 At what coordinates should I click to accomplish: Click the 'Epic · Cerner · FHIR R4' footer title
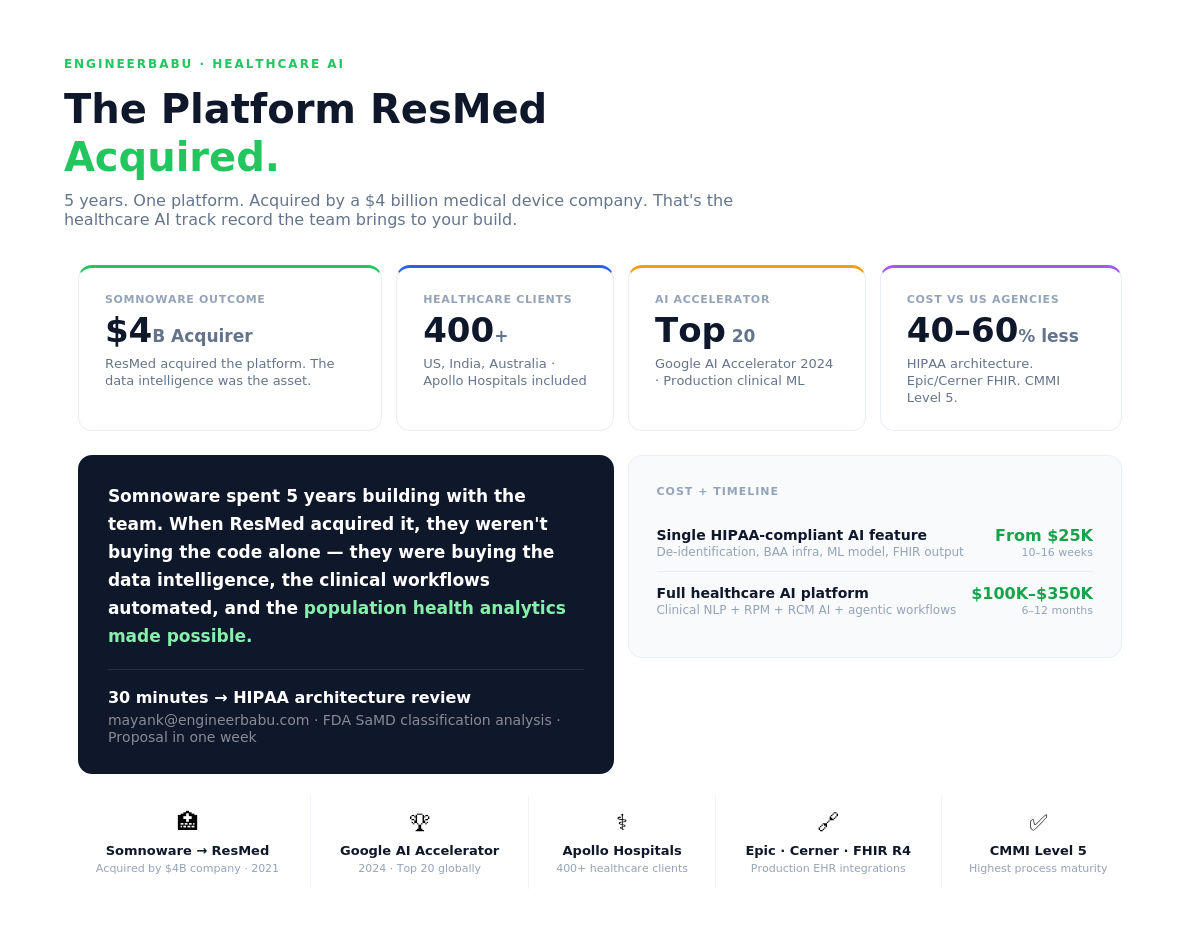click(x=828, y=851)
